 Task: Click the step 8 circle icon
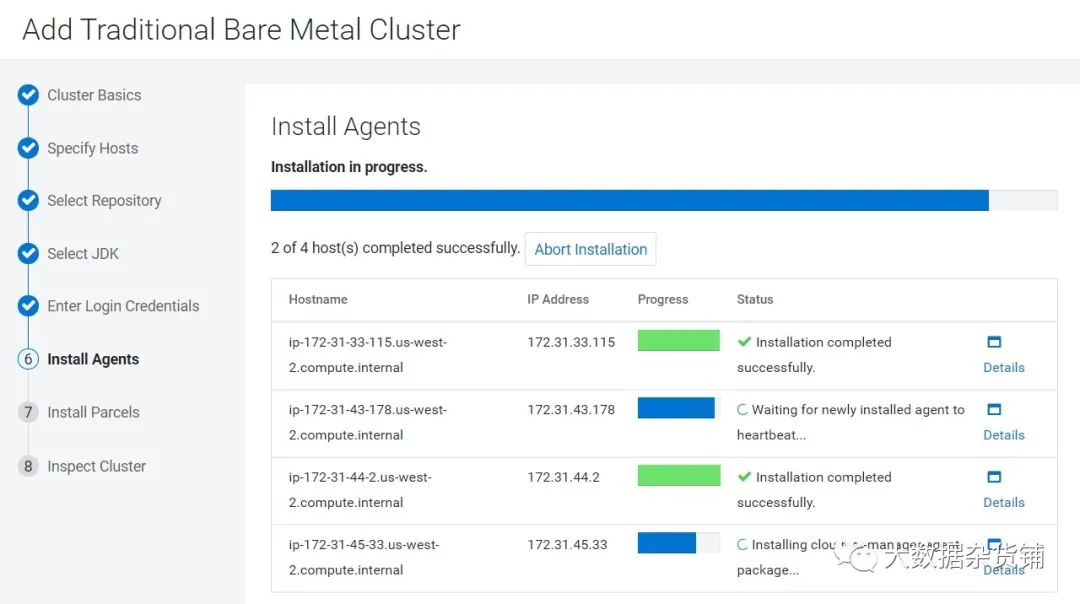pos(28,466)
